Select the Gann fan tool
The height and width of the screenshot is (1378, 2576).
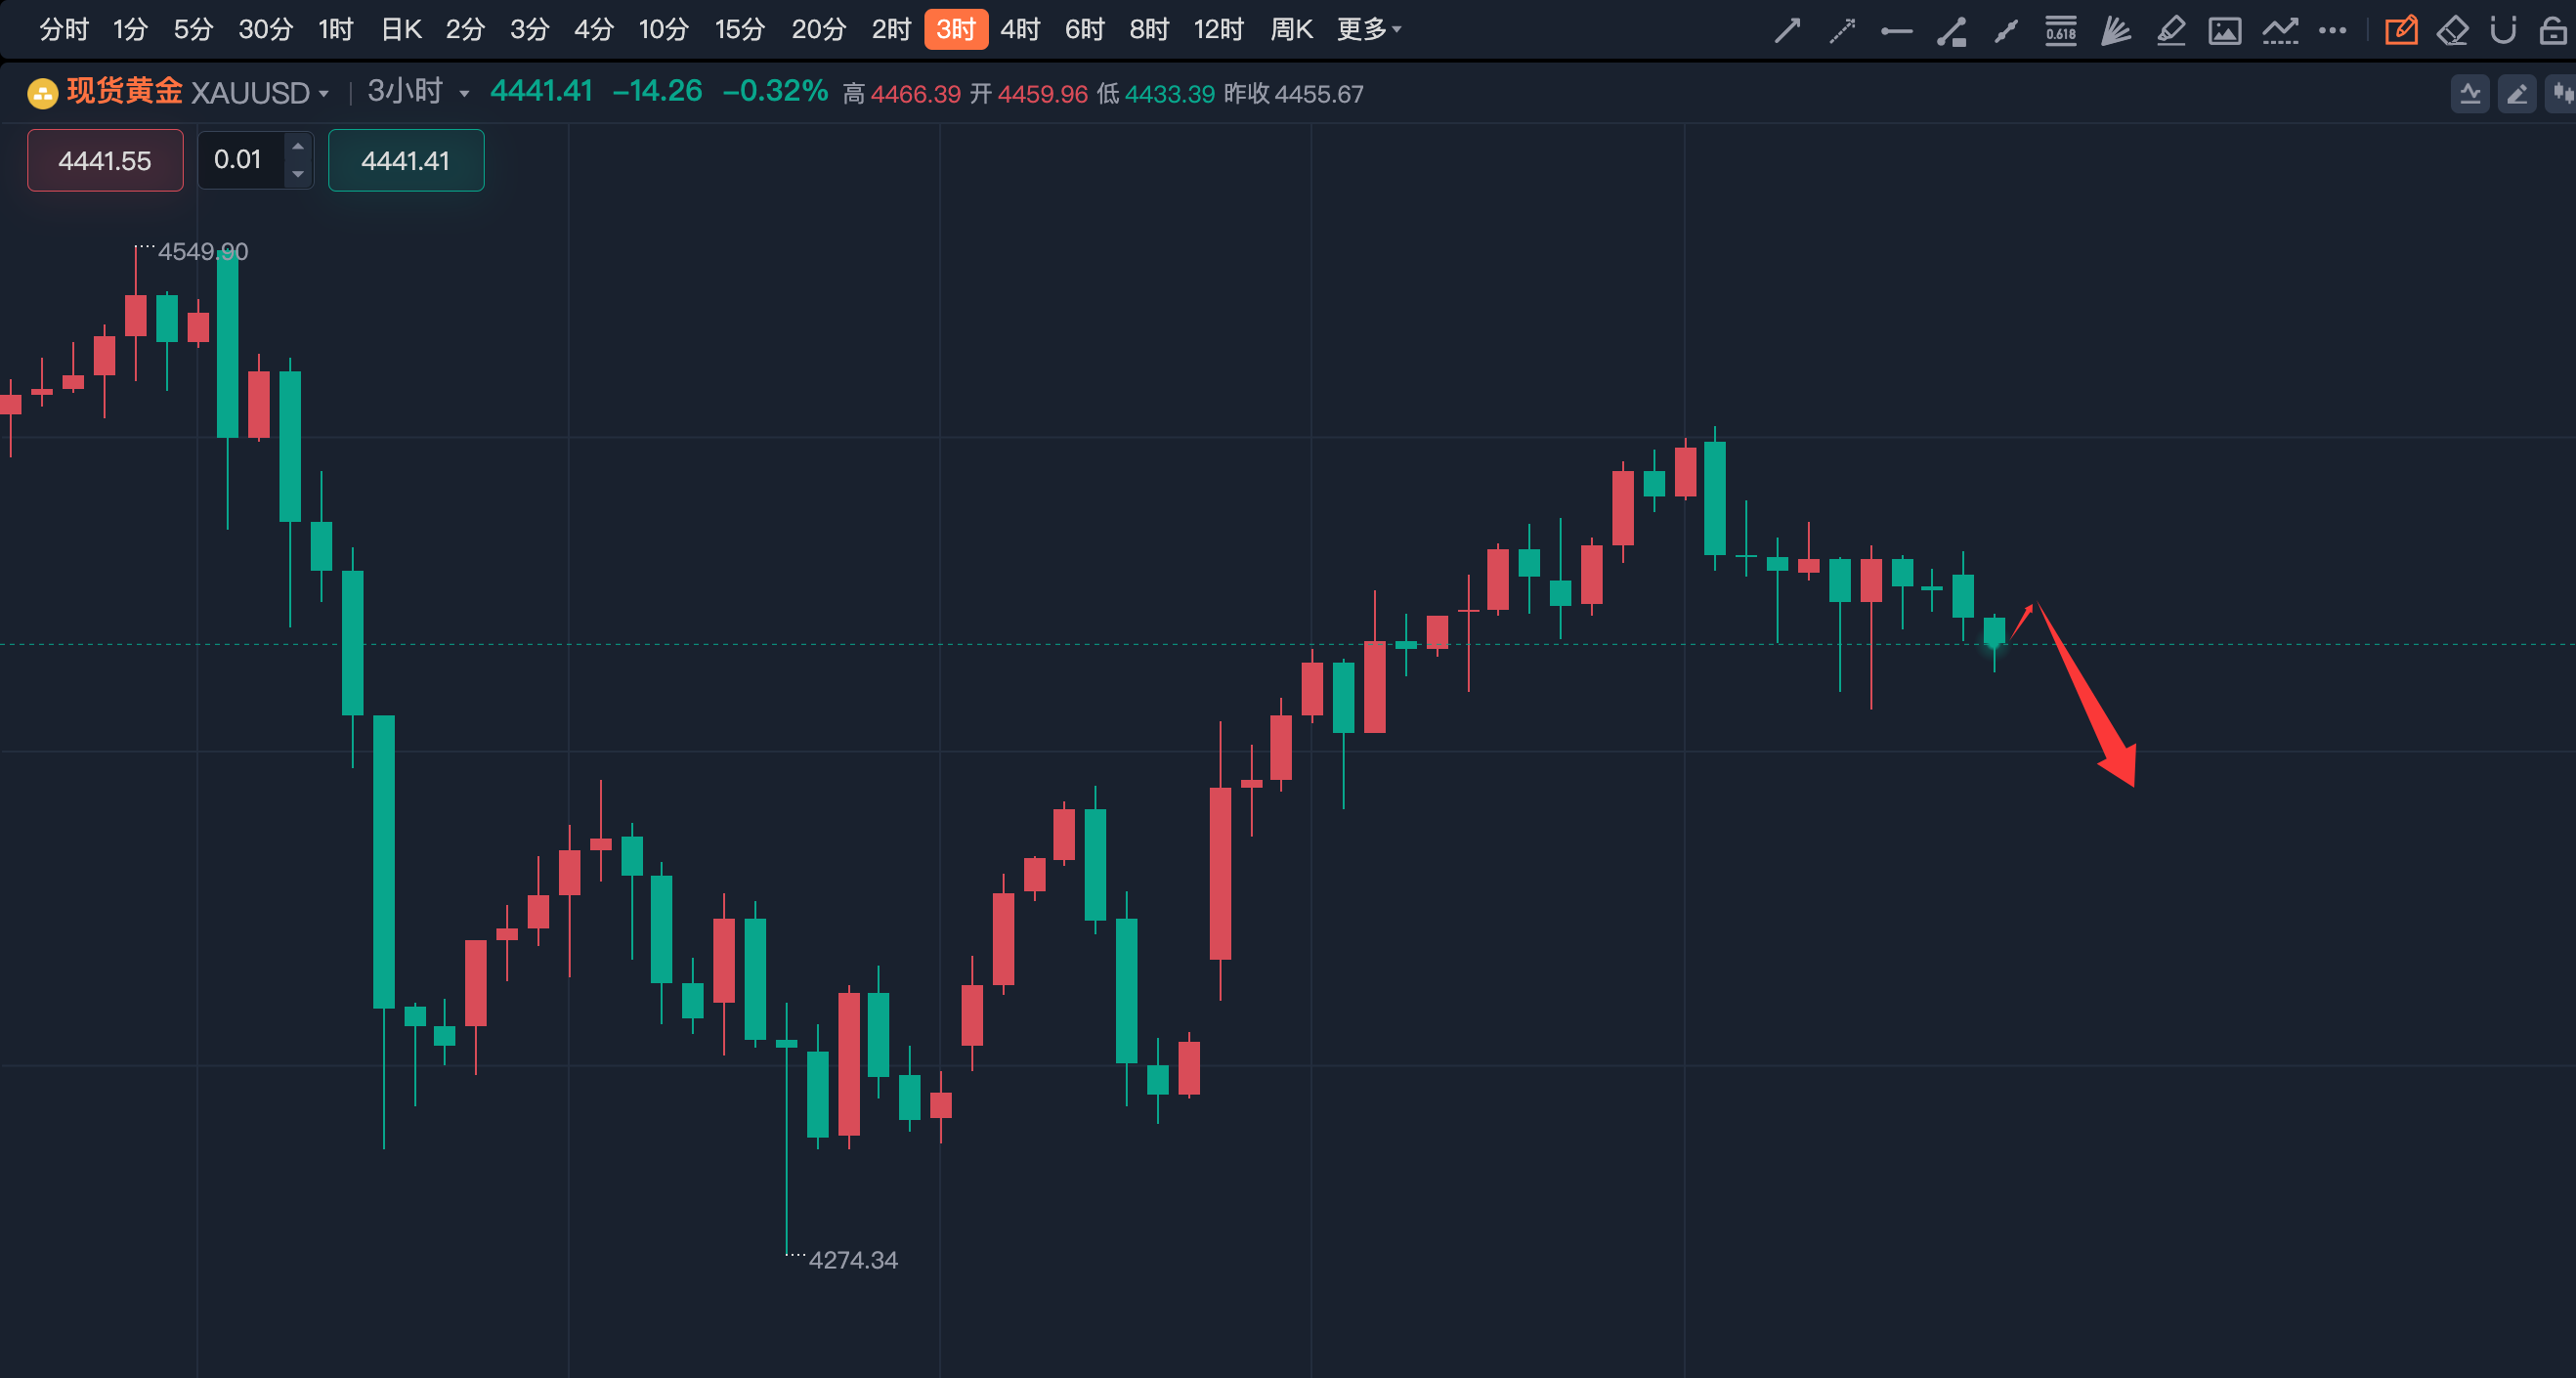pyautogui.click(x=2115, y=30)
